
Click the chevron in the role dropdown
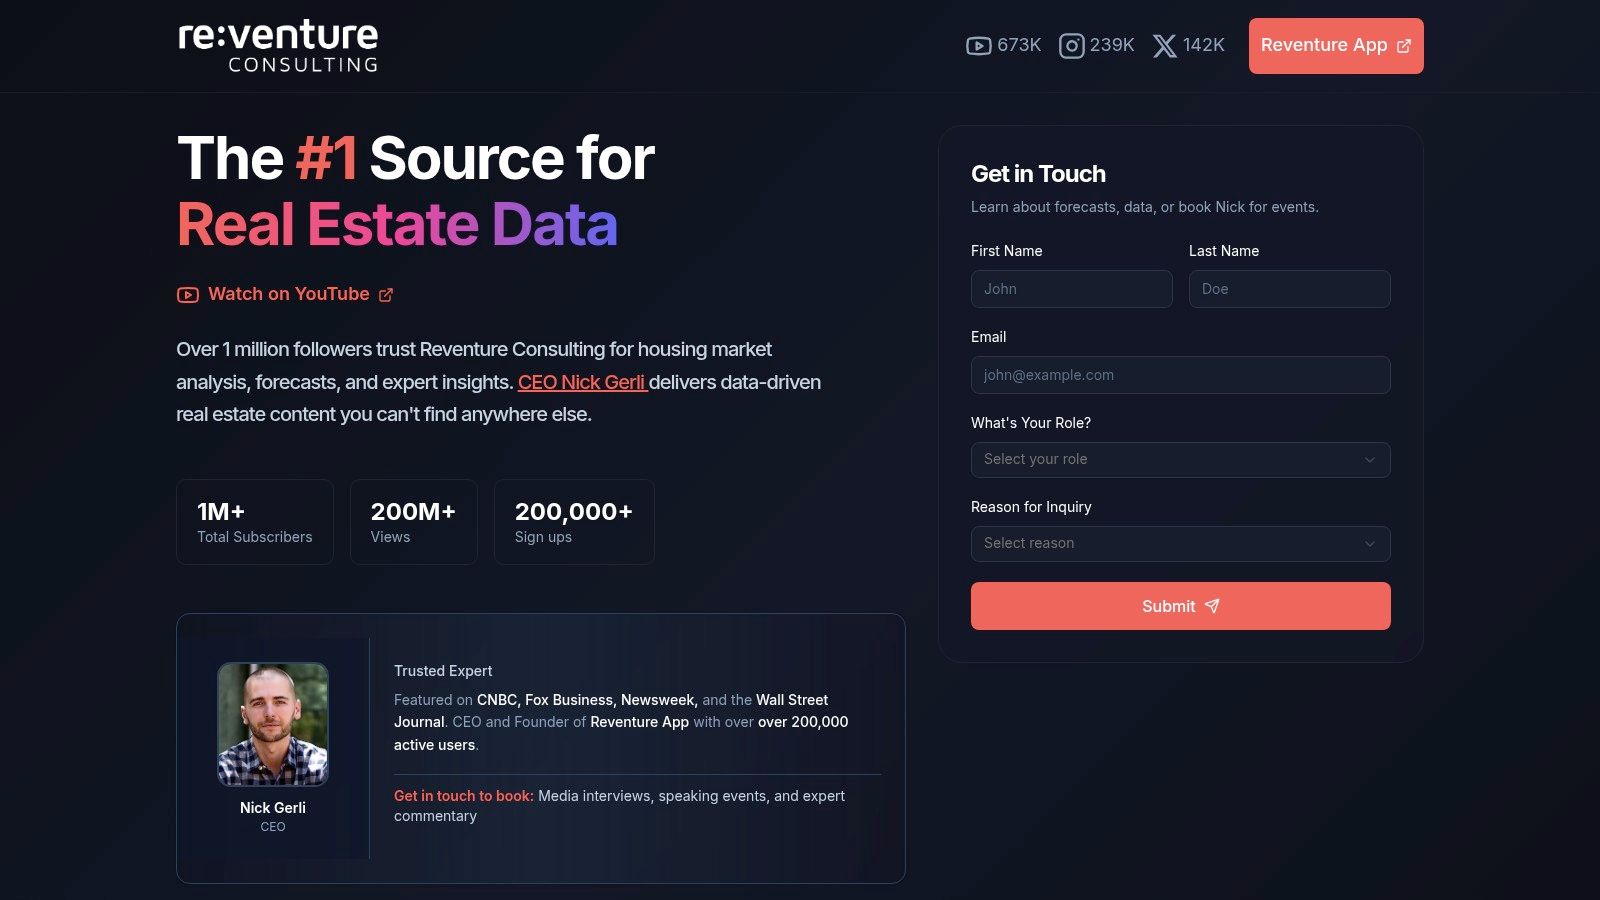pyautogui.click(x=1370, y=460)
